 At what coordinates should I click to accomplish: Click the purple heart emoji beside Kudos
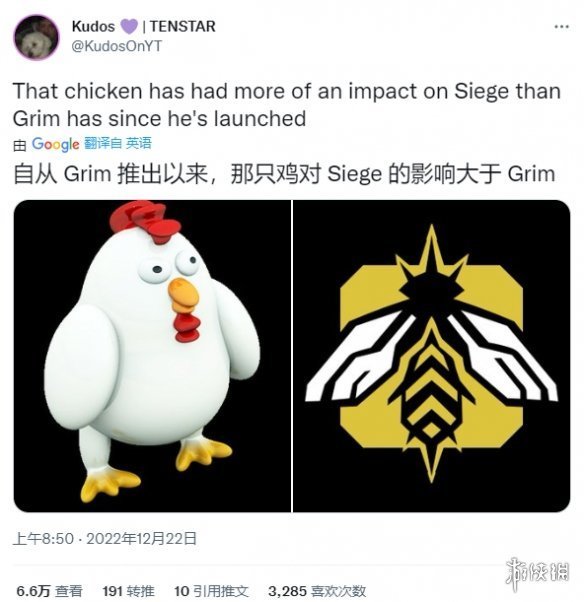pos(128,26)
